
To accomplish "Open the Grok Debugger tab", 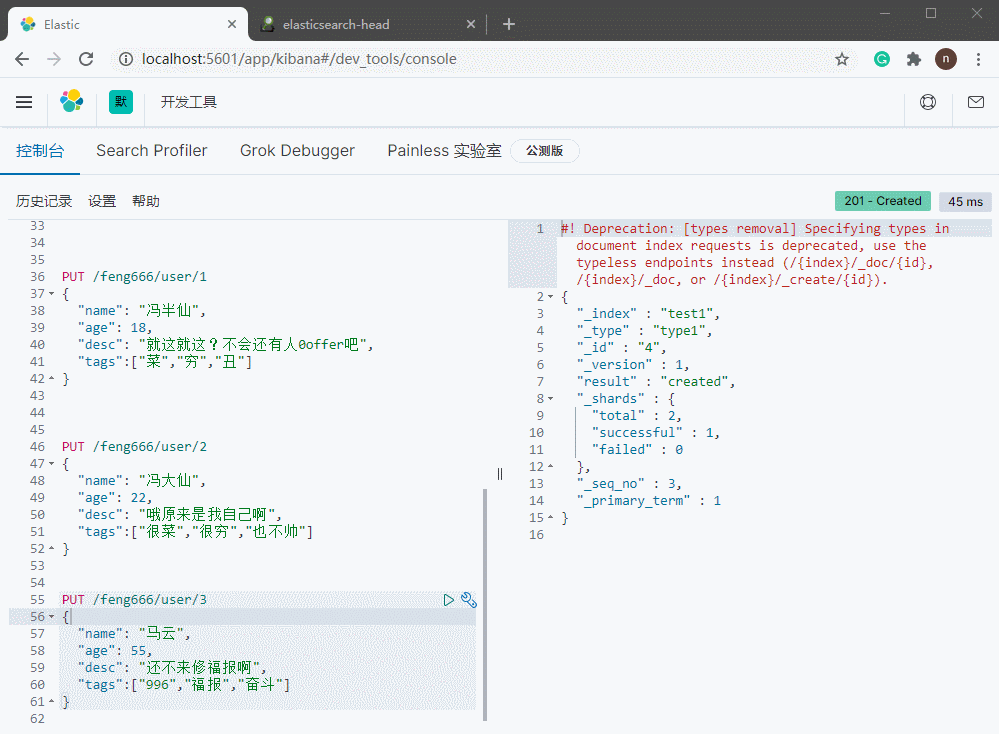I will pyautogui.click(x=297, y=151).
